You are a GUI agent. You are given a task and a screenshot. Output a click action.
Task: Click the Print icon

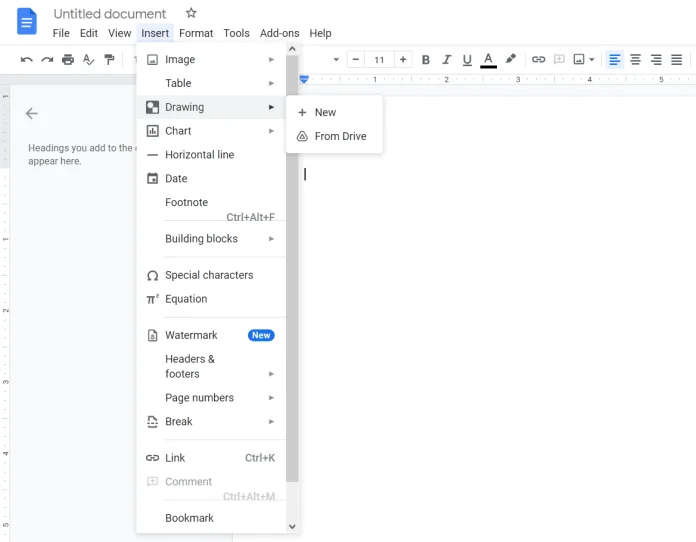pyautogui.click(x=68, y=59)
